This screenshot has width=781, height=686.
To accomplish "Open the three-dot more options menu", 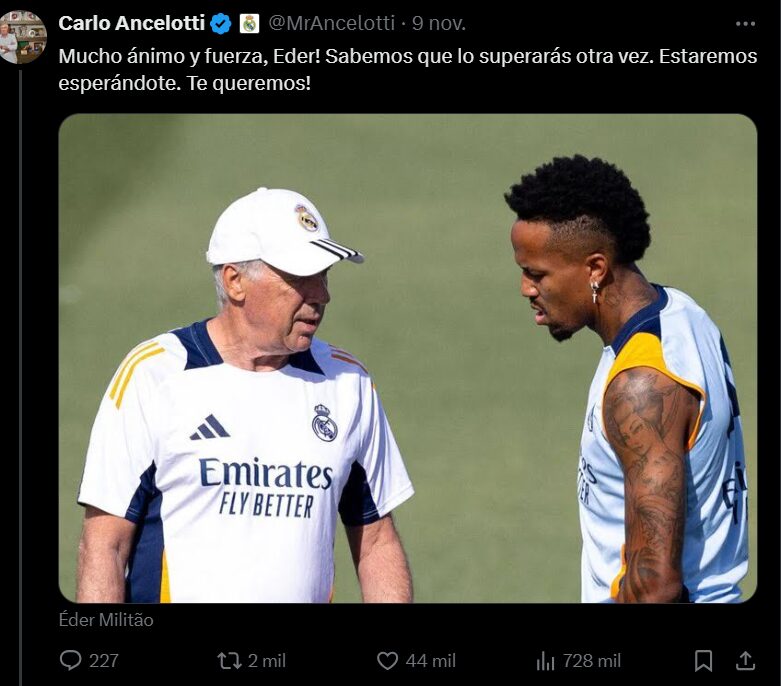I will pos(745,23).
